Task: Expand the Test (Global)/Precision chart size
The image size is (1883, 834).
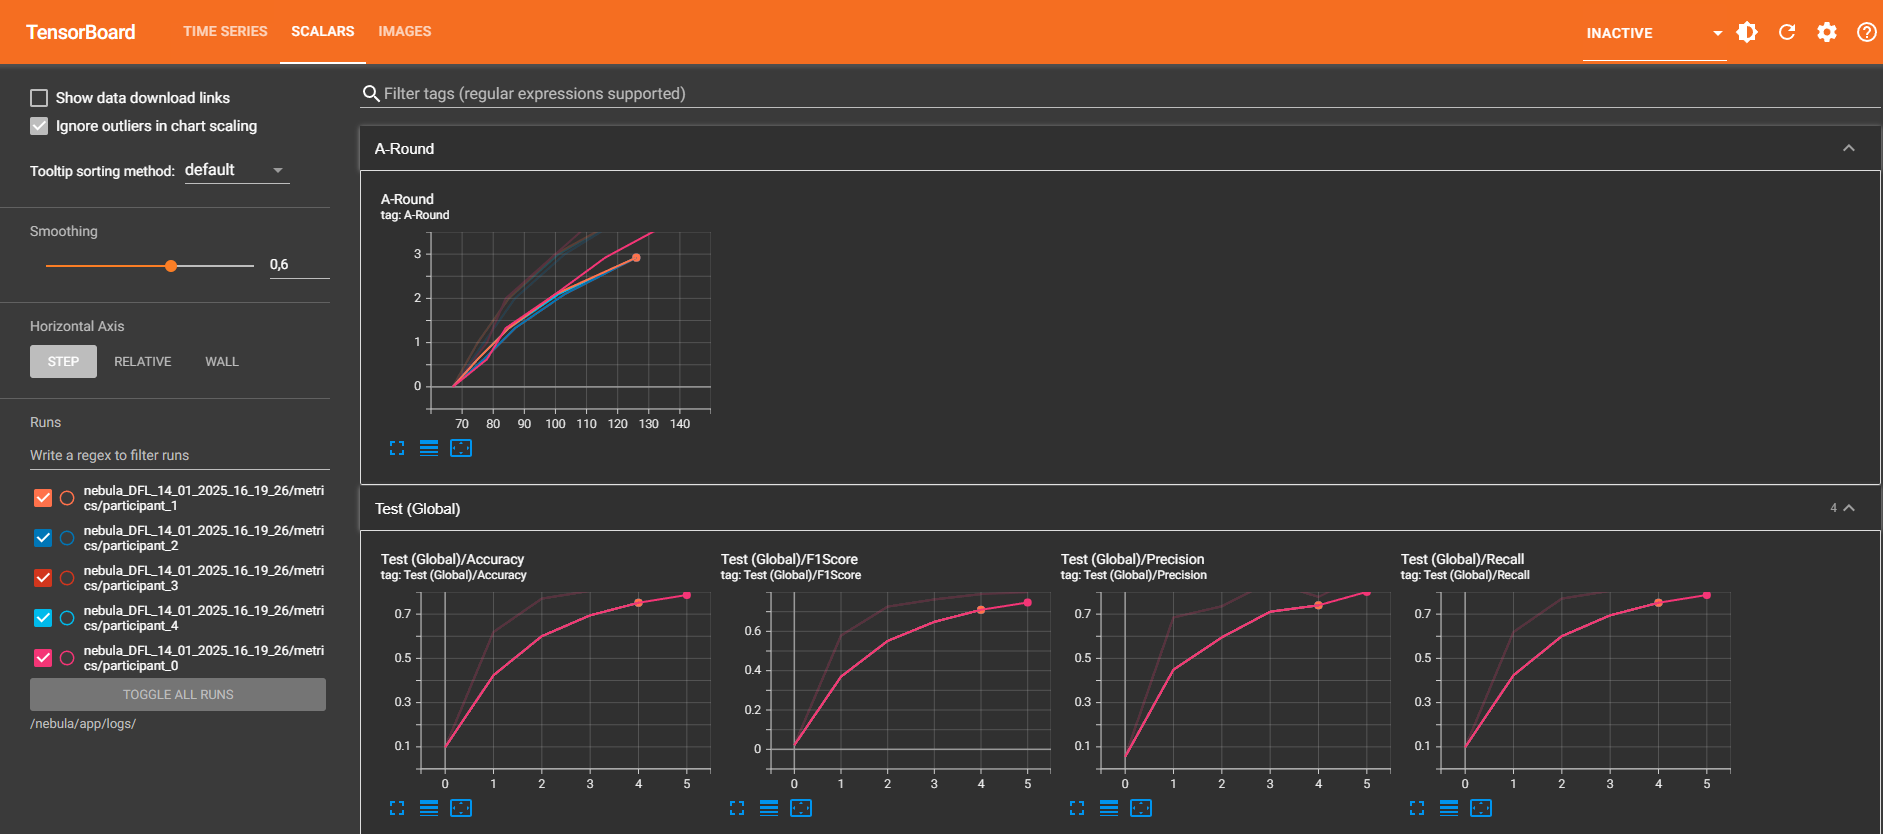Action: click(1077, 808)
